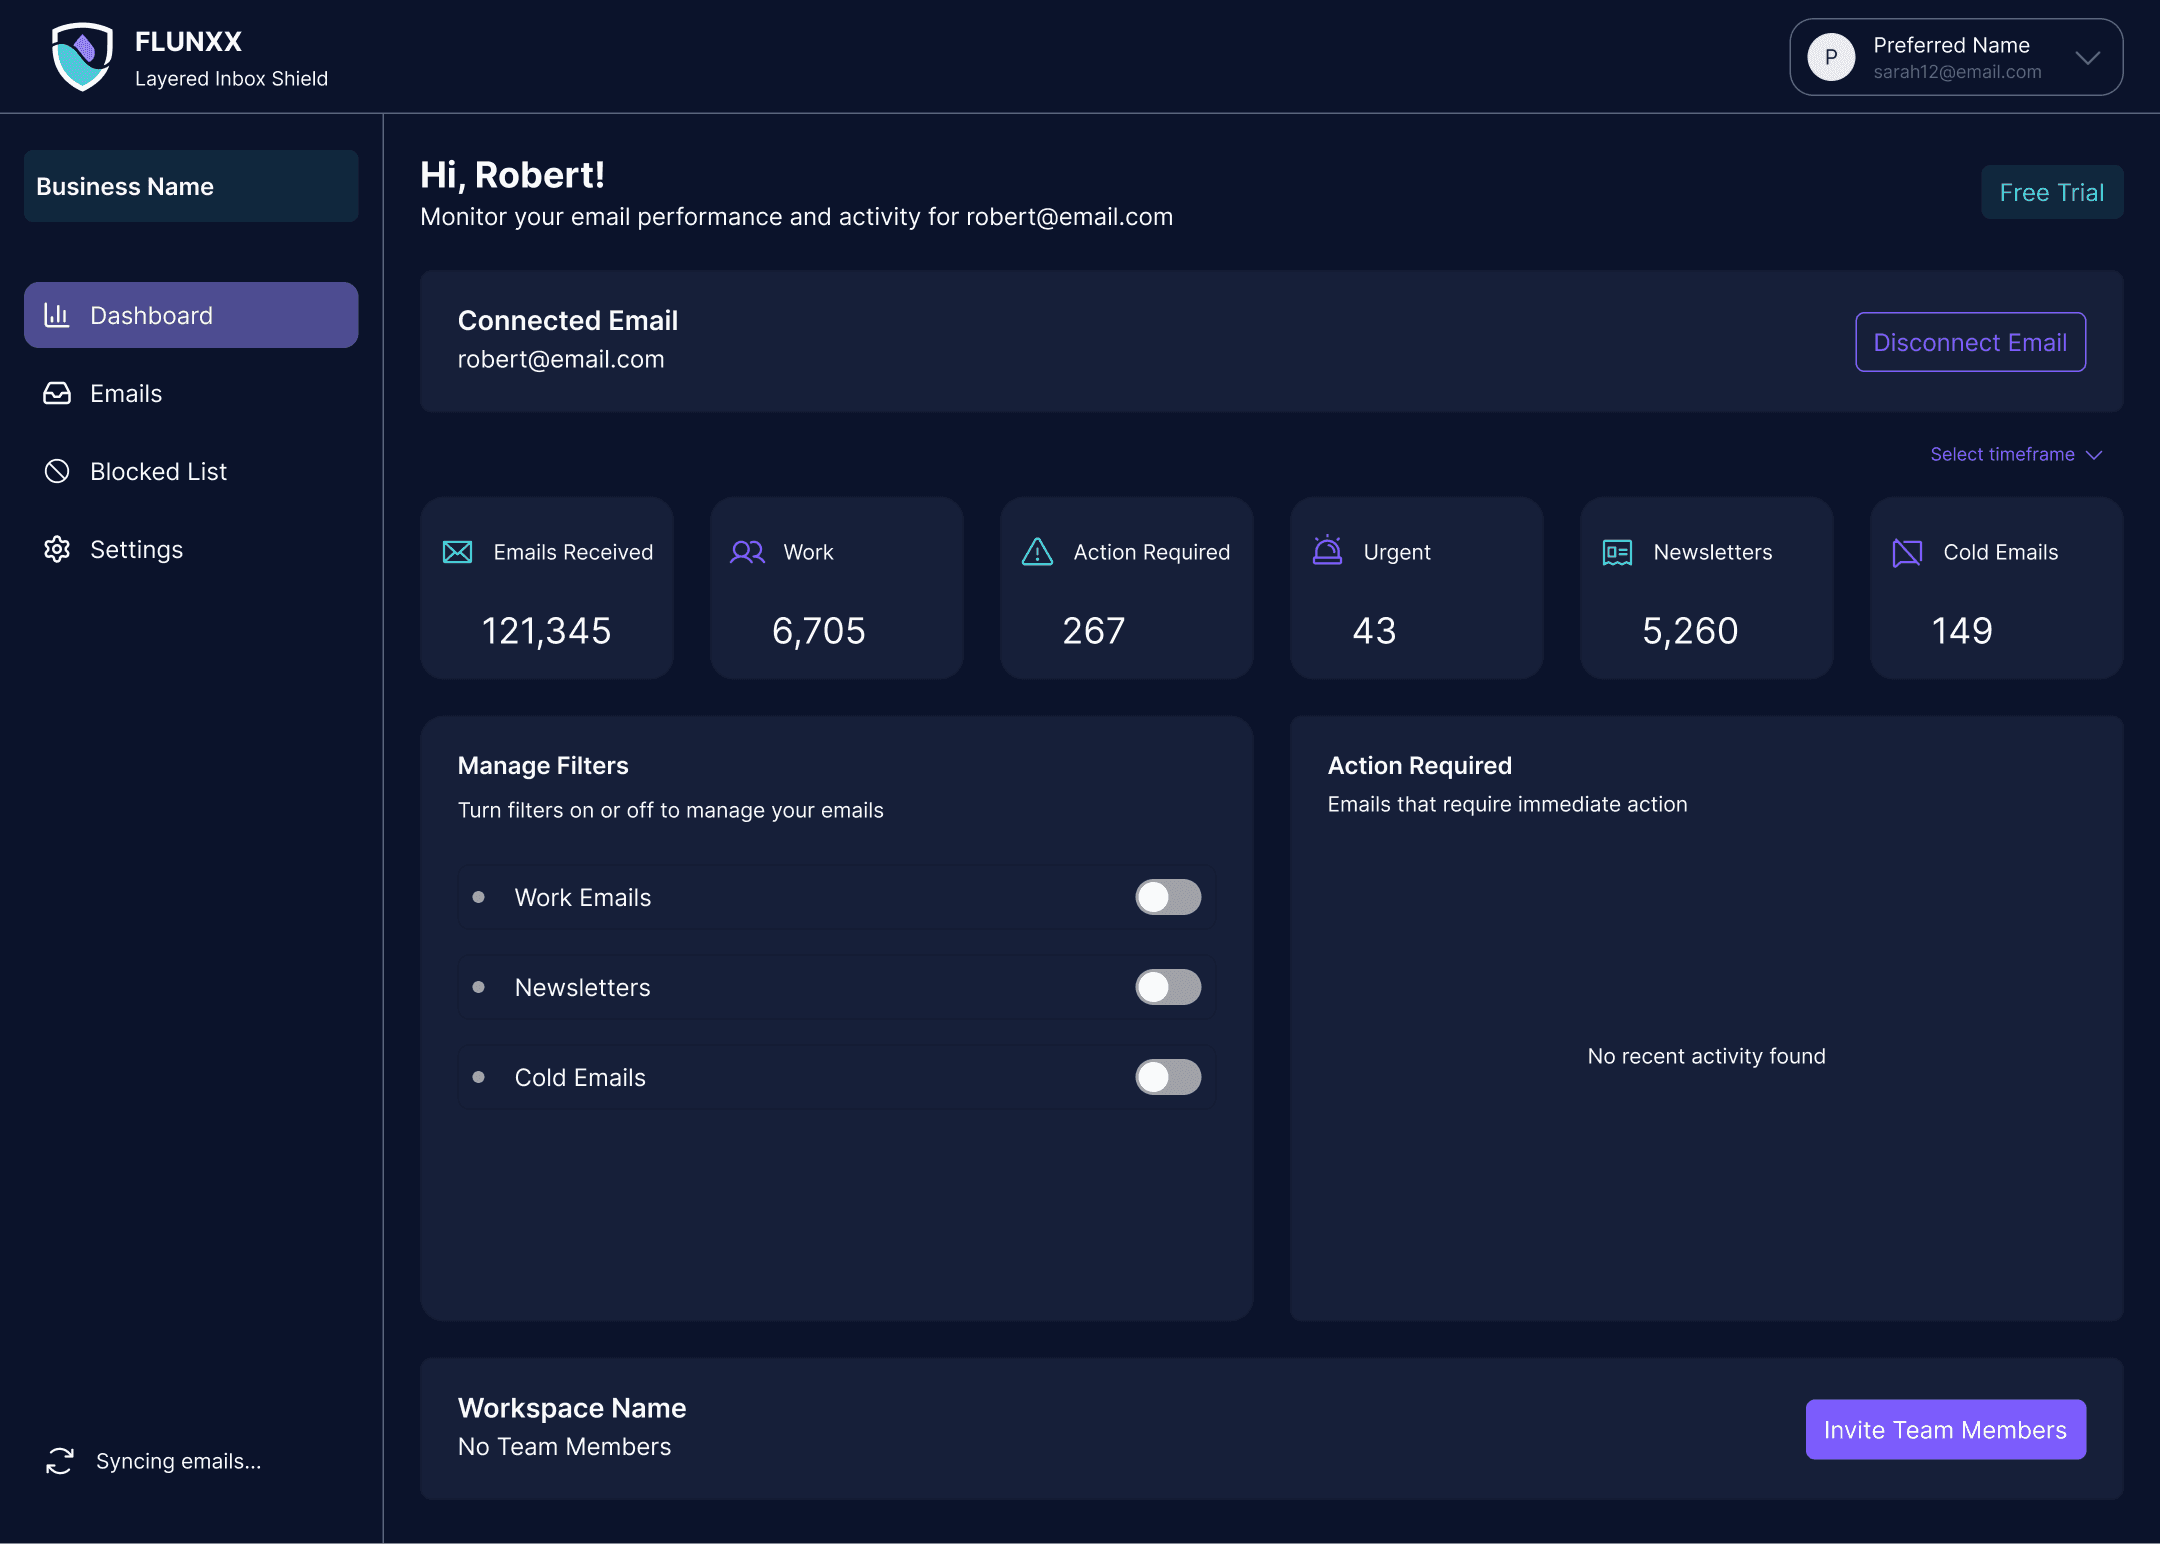2160x1544 pixels.
Task: Click Invite Team Members button
Action: [x=1945, y=1429]
